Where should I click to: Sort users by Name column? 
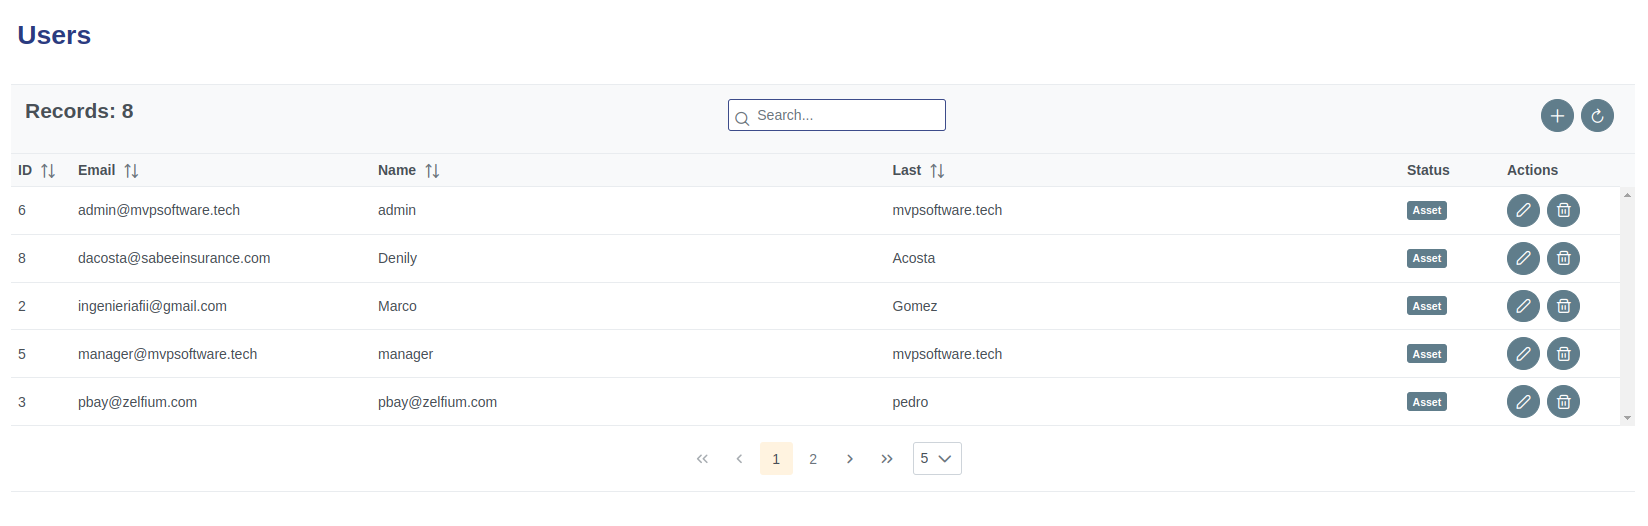pyautogui.click(x=432, y=171)
